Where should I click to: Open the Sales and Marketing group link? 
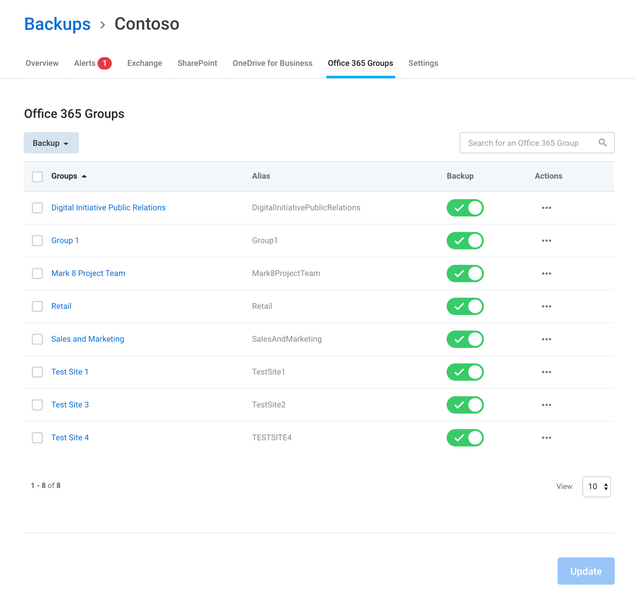87,339
